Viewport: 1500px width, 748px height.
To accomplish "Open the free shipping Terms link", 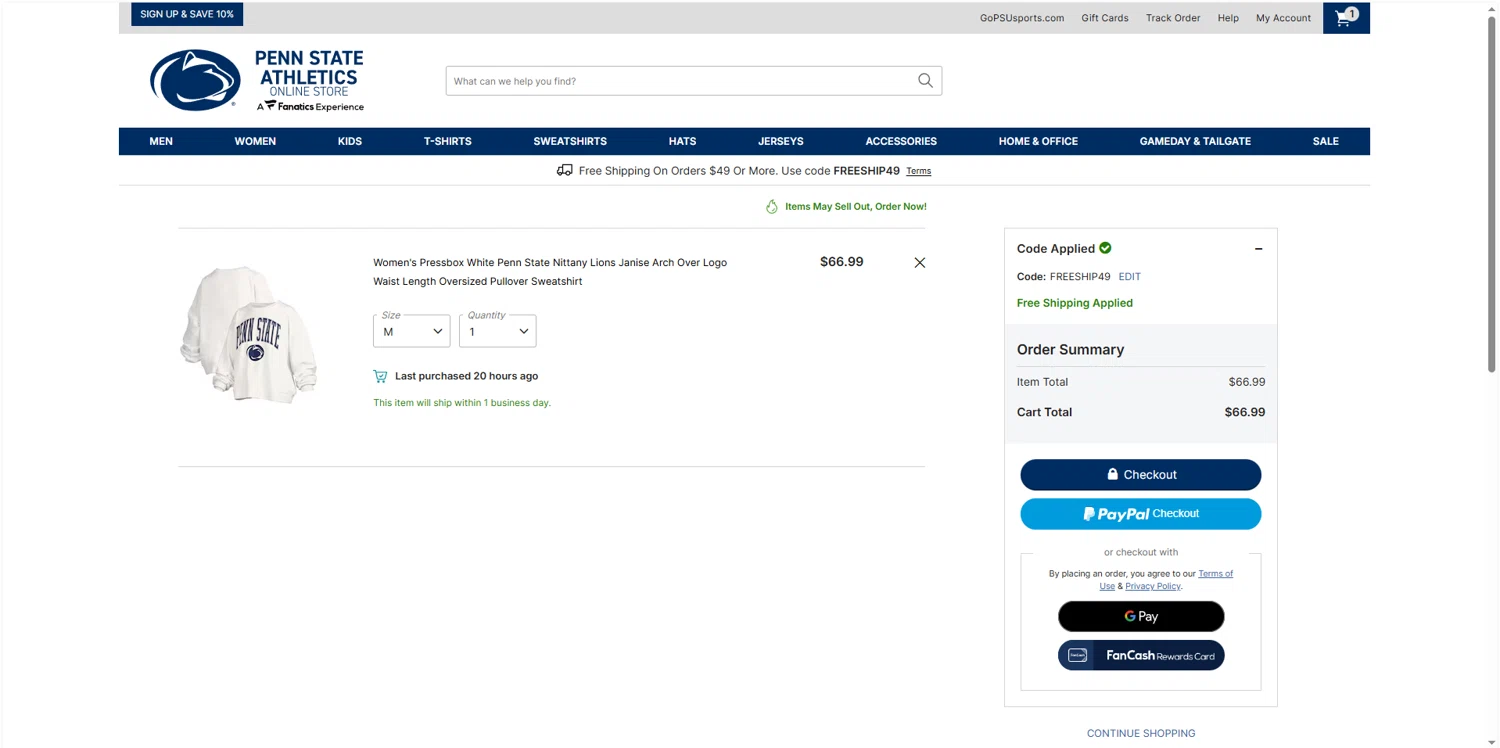I will click(918, 171).
